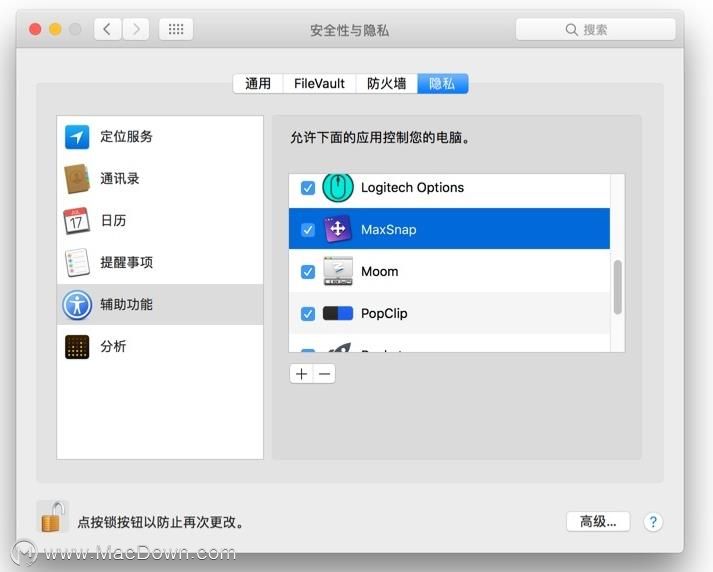Viewport: 713px width, 572px height.
Task: Minimize the window with the yellow button
Action: pos(55,30)
